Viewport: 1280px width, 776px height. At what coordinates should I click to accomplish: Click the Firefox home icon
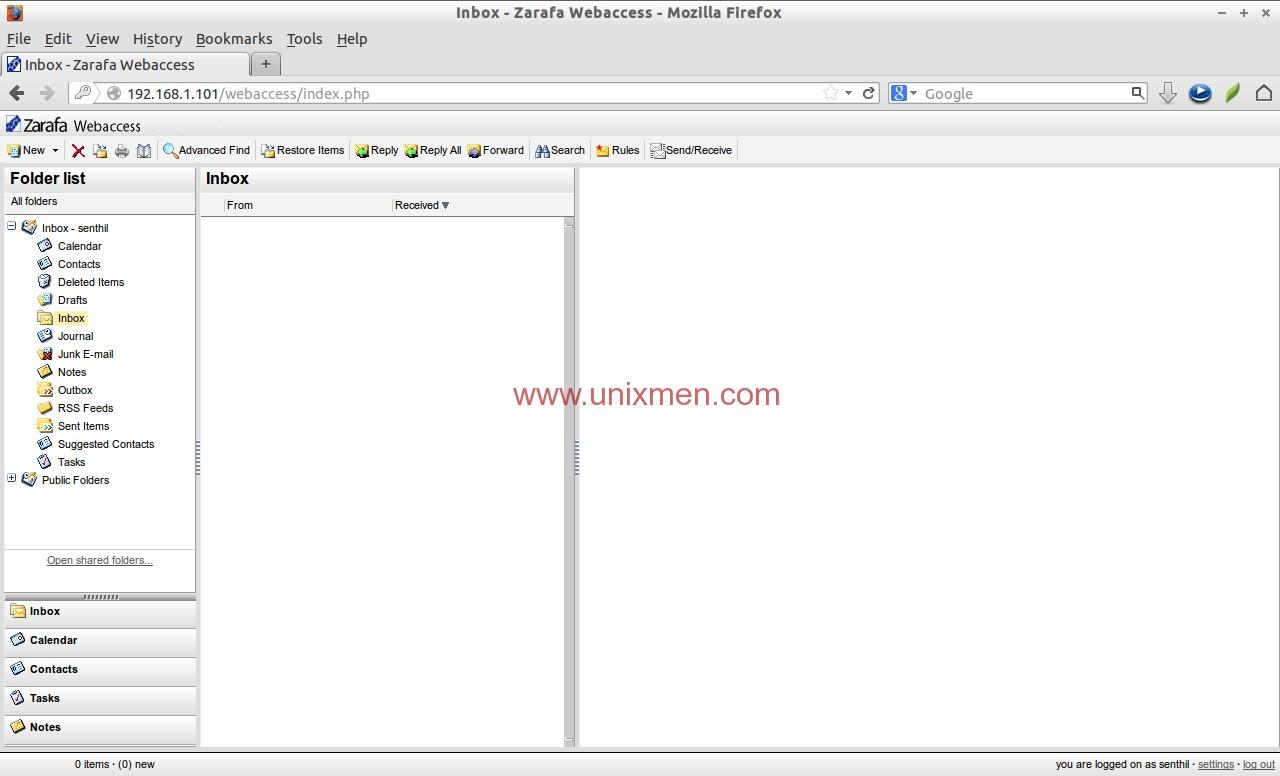click(1264, 93)
